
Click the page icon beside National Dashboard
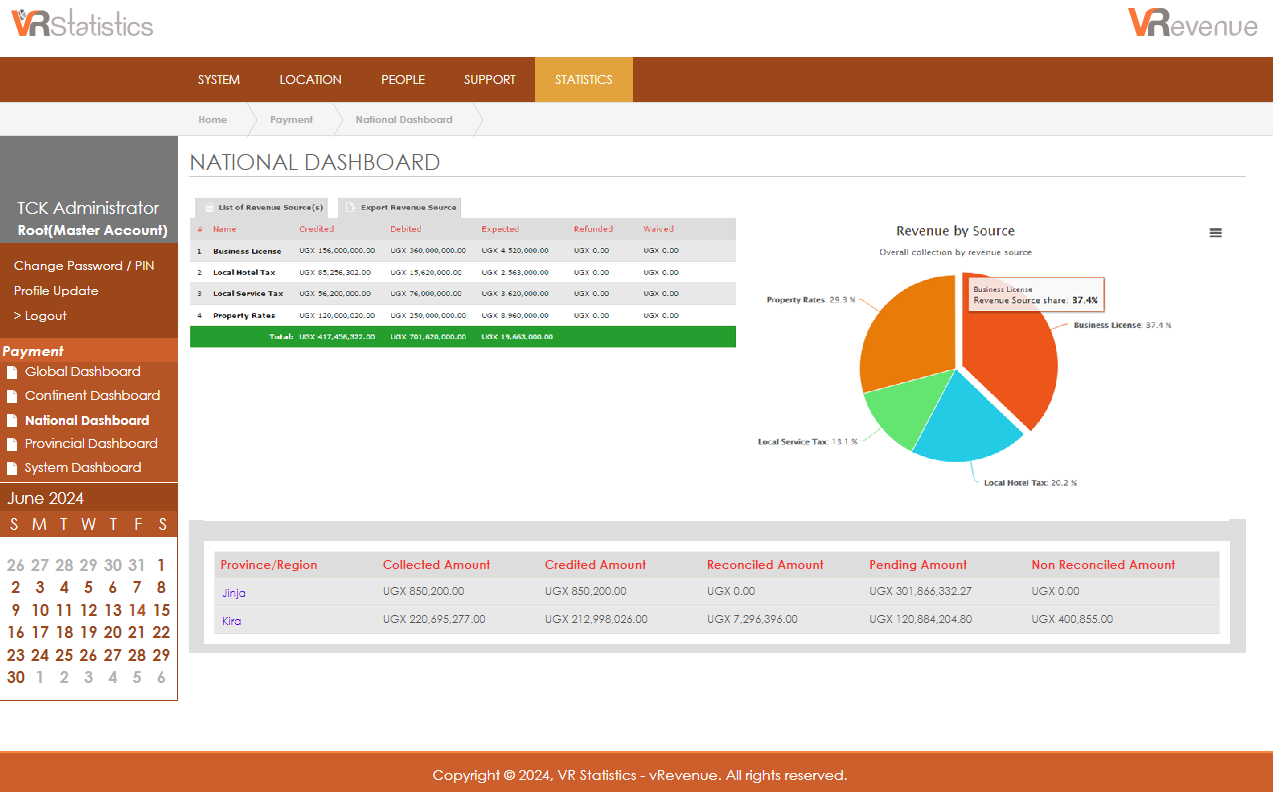tap(12, 421)
